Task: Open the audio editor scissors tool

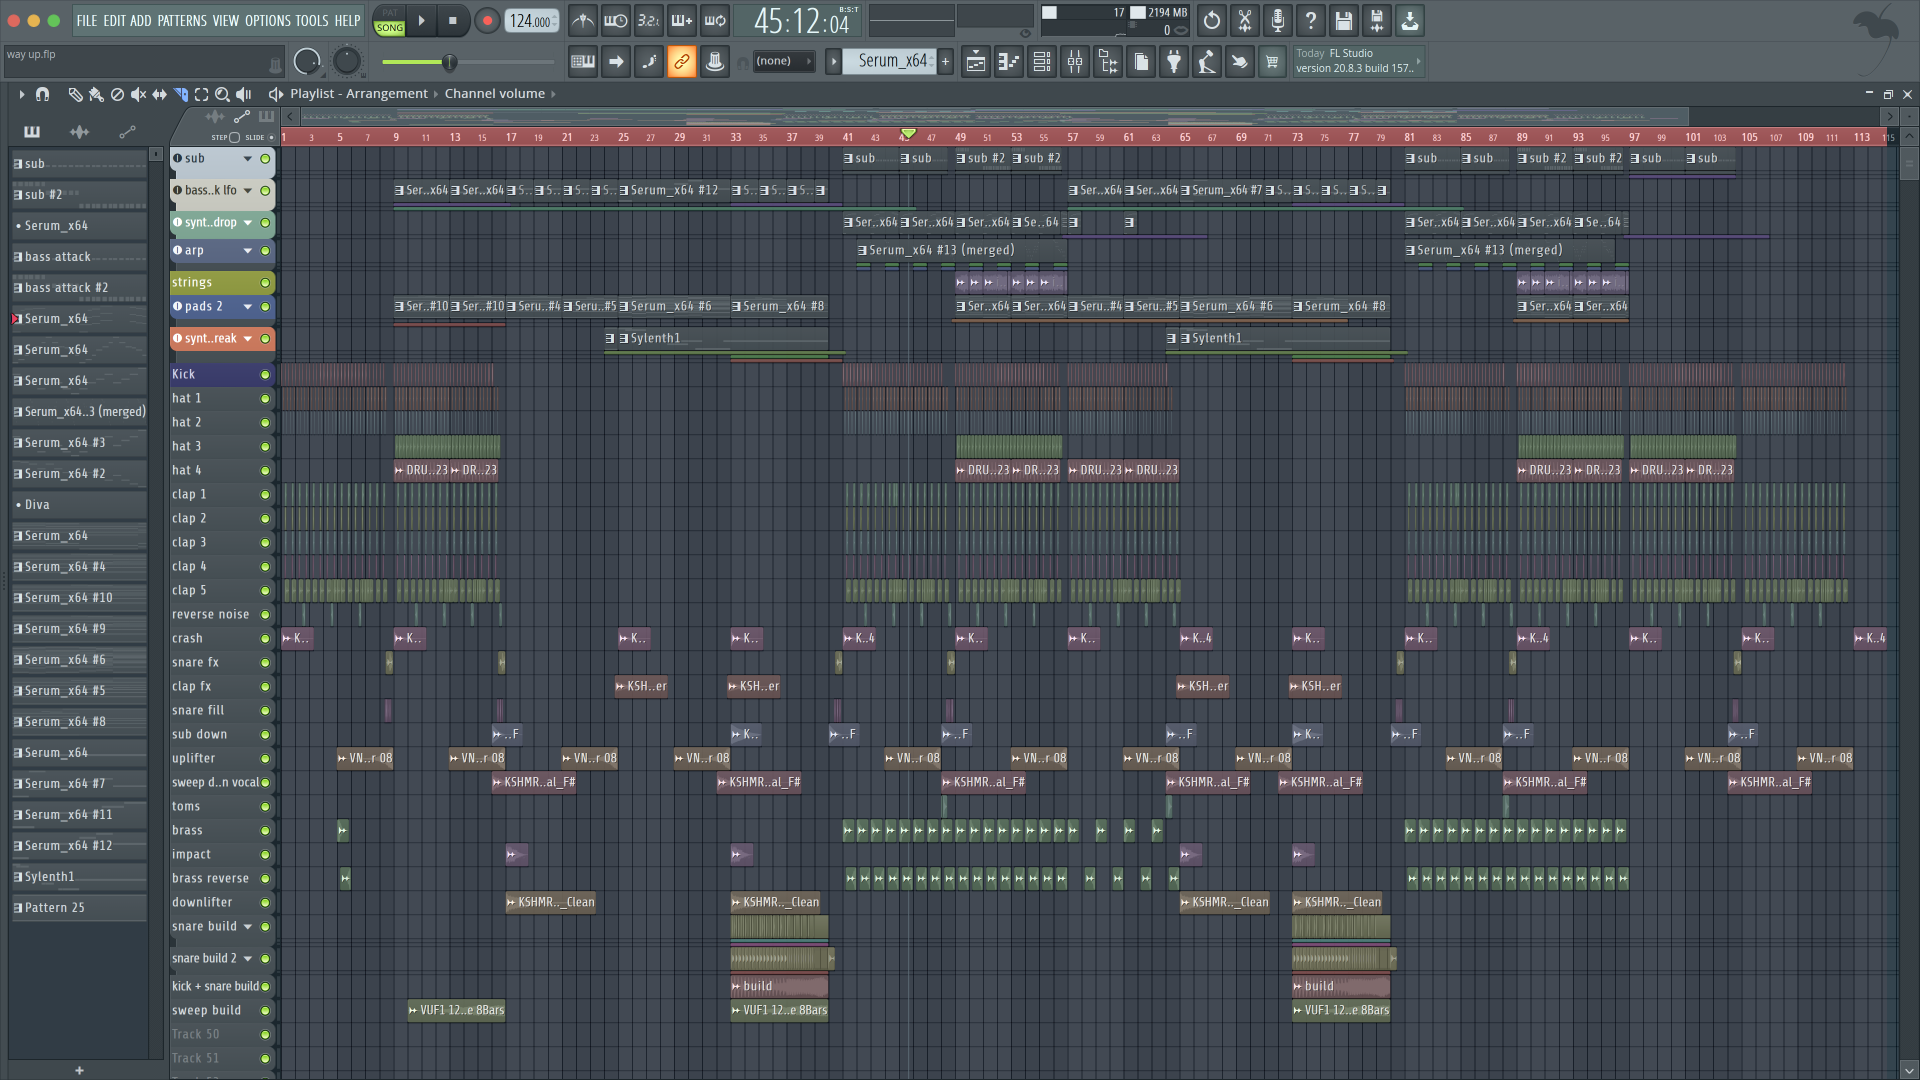Action: tap(1245, 20)
